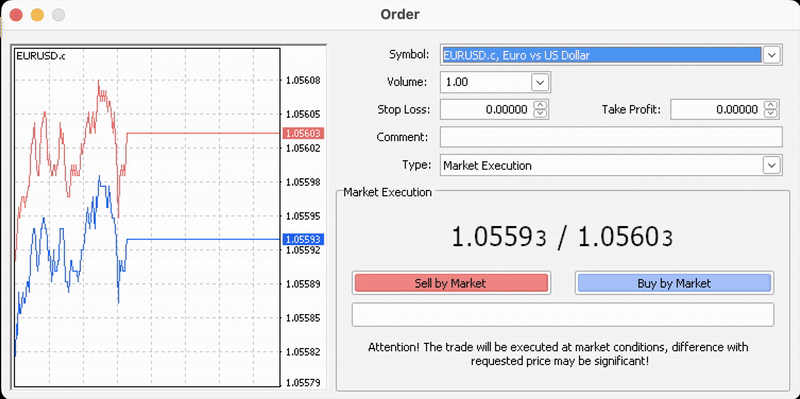Click the empty status box below buttons
This screenshot has height=399, width=800.
[x=563, y=315]
